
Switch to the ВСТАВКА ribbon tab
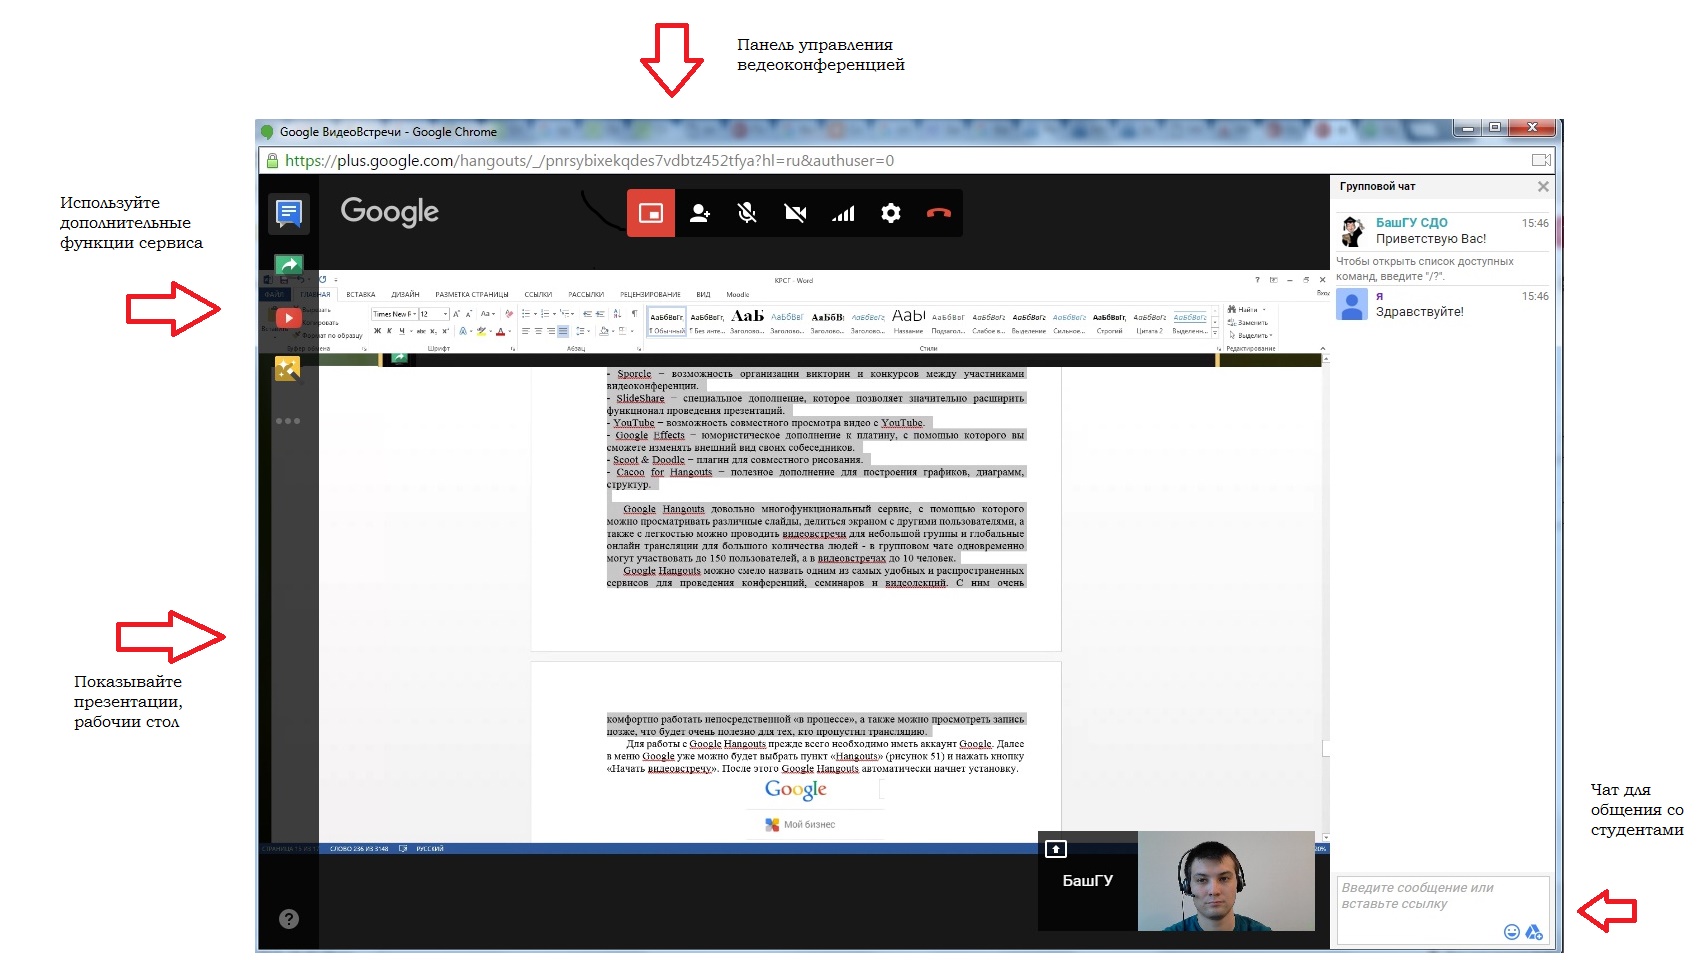click(360, 295)
